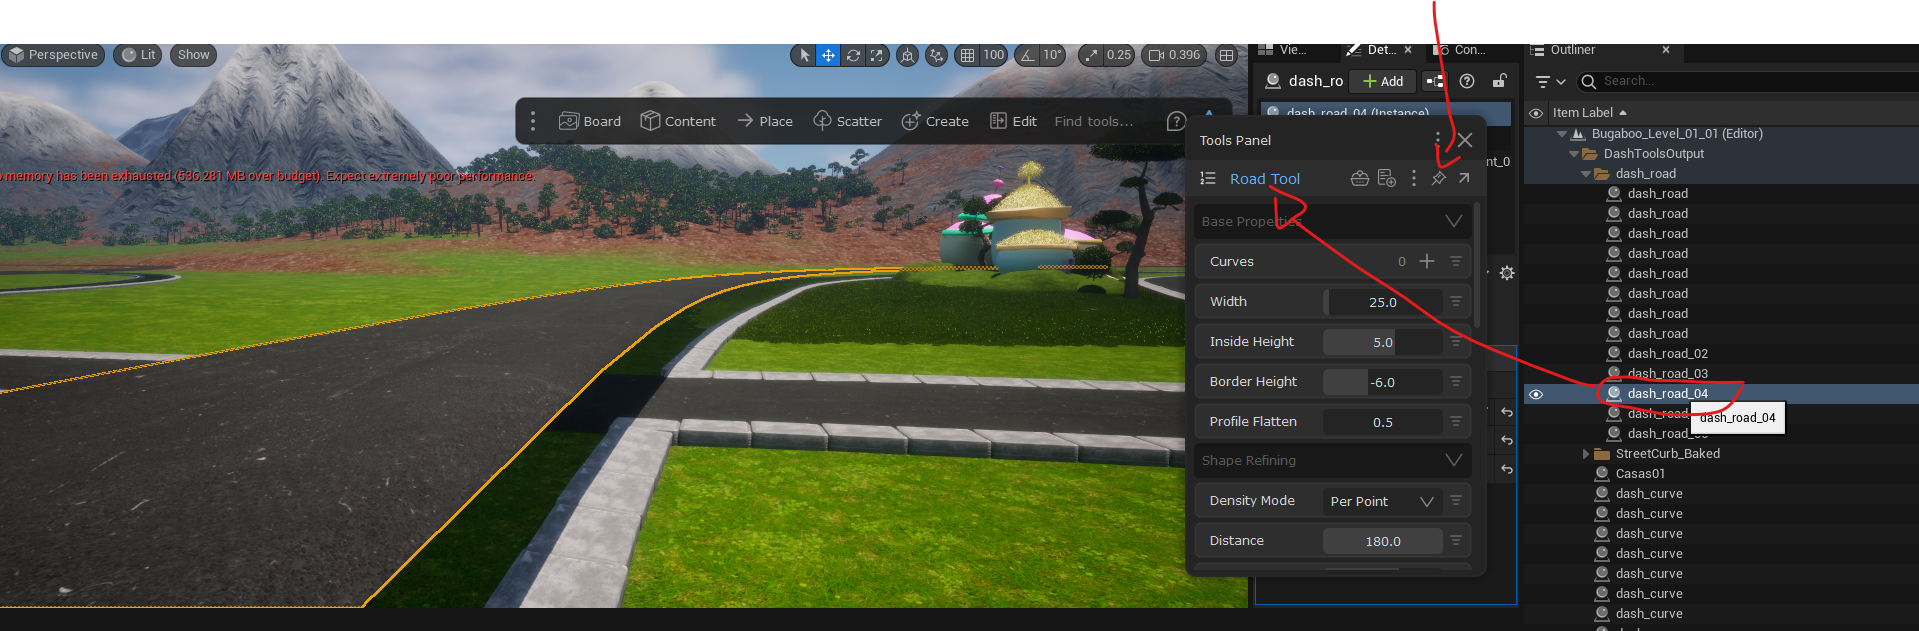This screenshot has width=1919, height=631.
Task: Pin the Road Tool panel
Action: tap(1439, 178)
